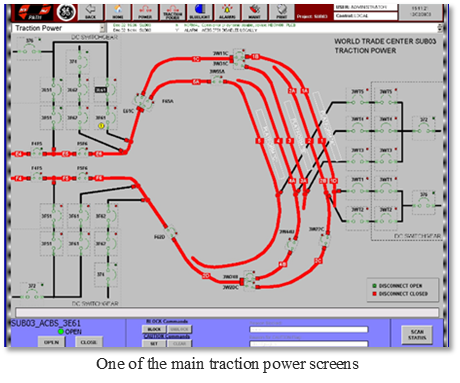Click the red E4 track section label

point(19,154)
